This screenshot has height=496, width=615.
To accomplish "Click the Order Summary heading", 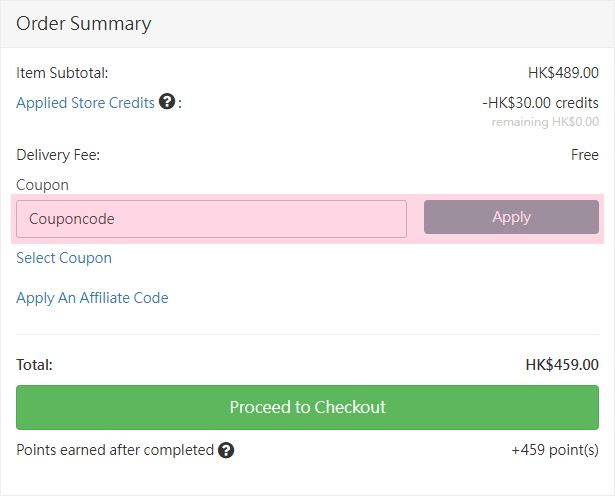I will click(84, 23).
